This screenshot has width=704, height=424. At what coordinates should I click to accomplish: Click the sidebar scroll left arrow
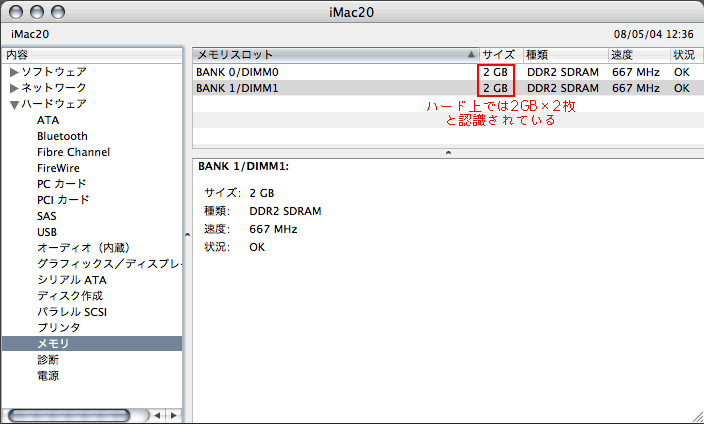[x=157, y=415]
